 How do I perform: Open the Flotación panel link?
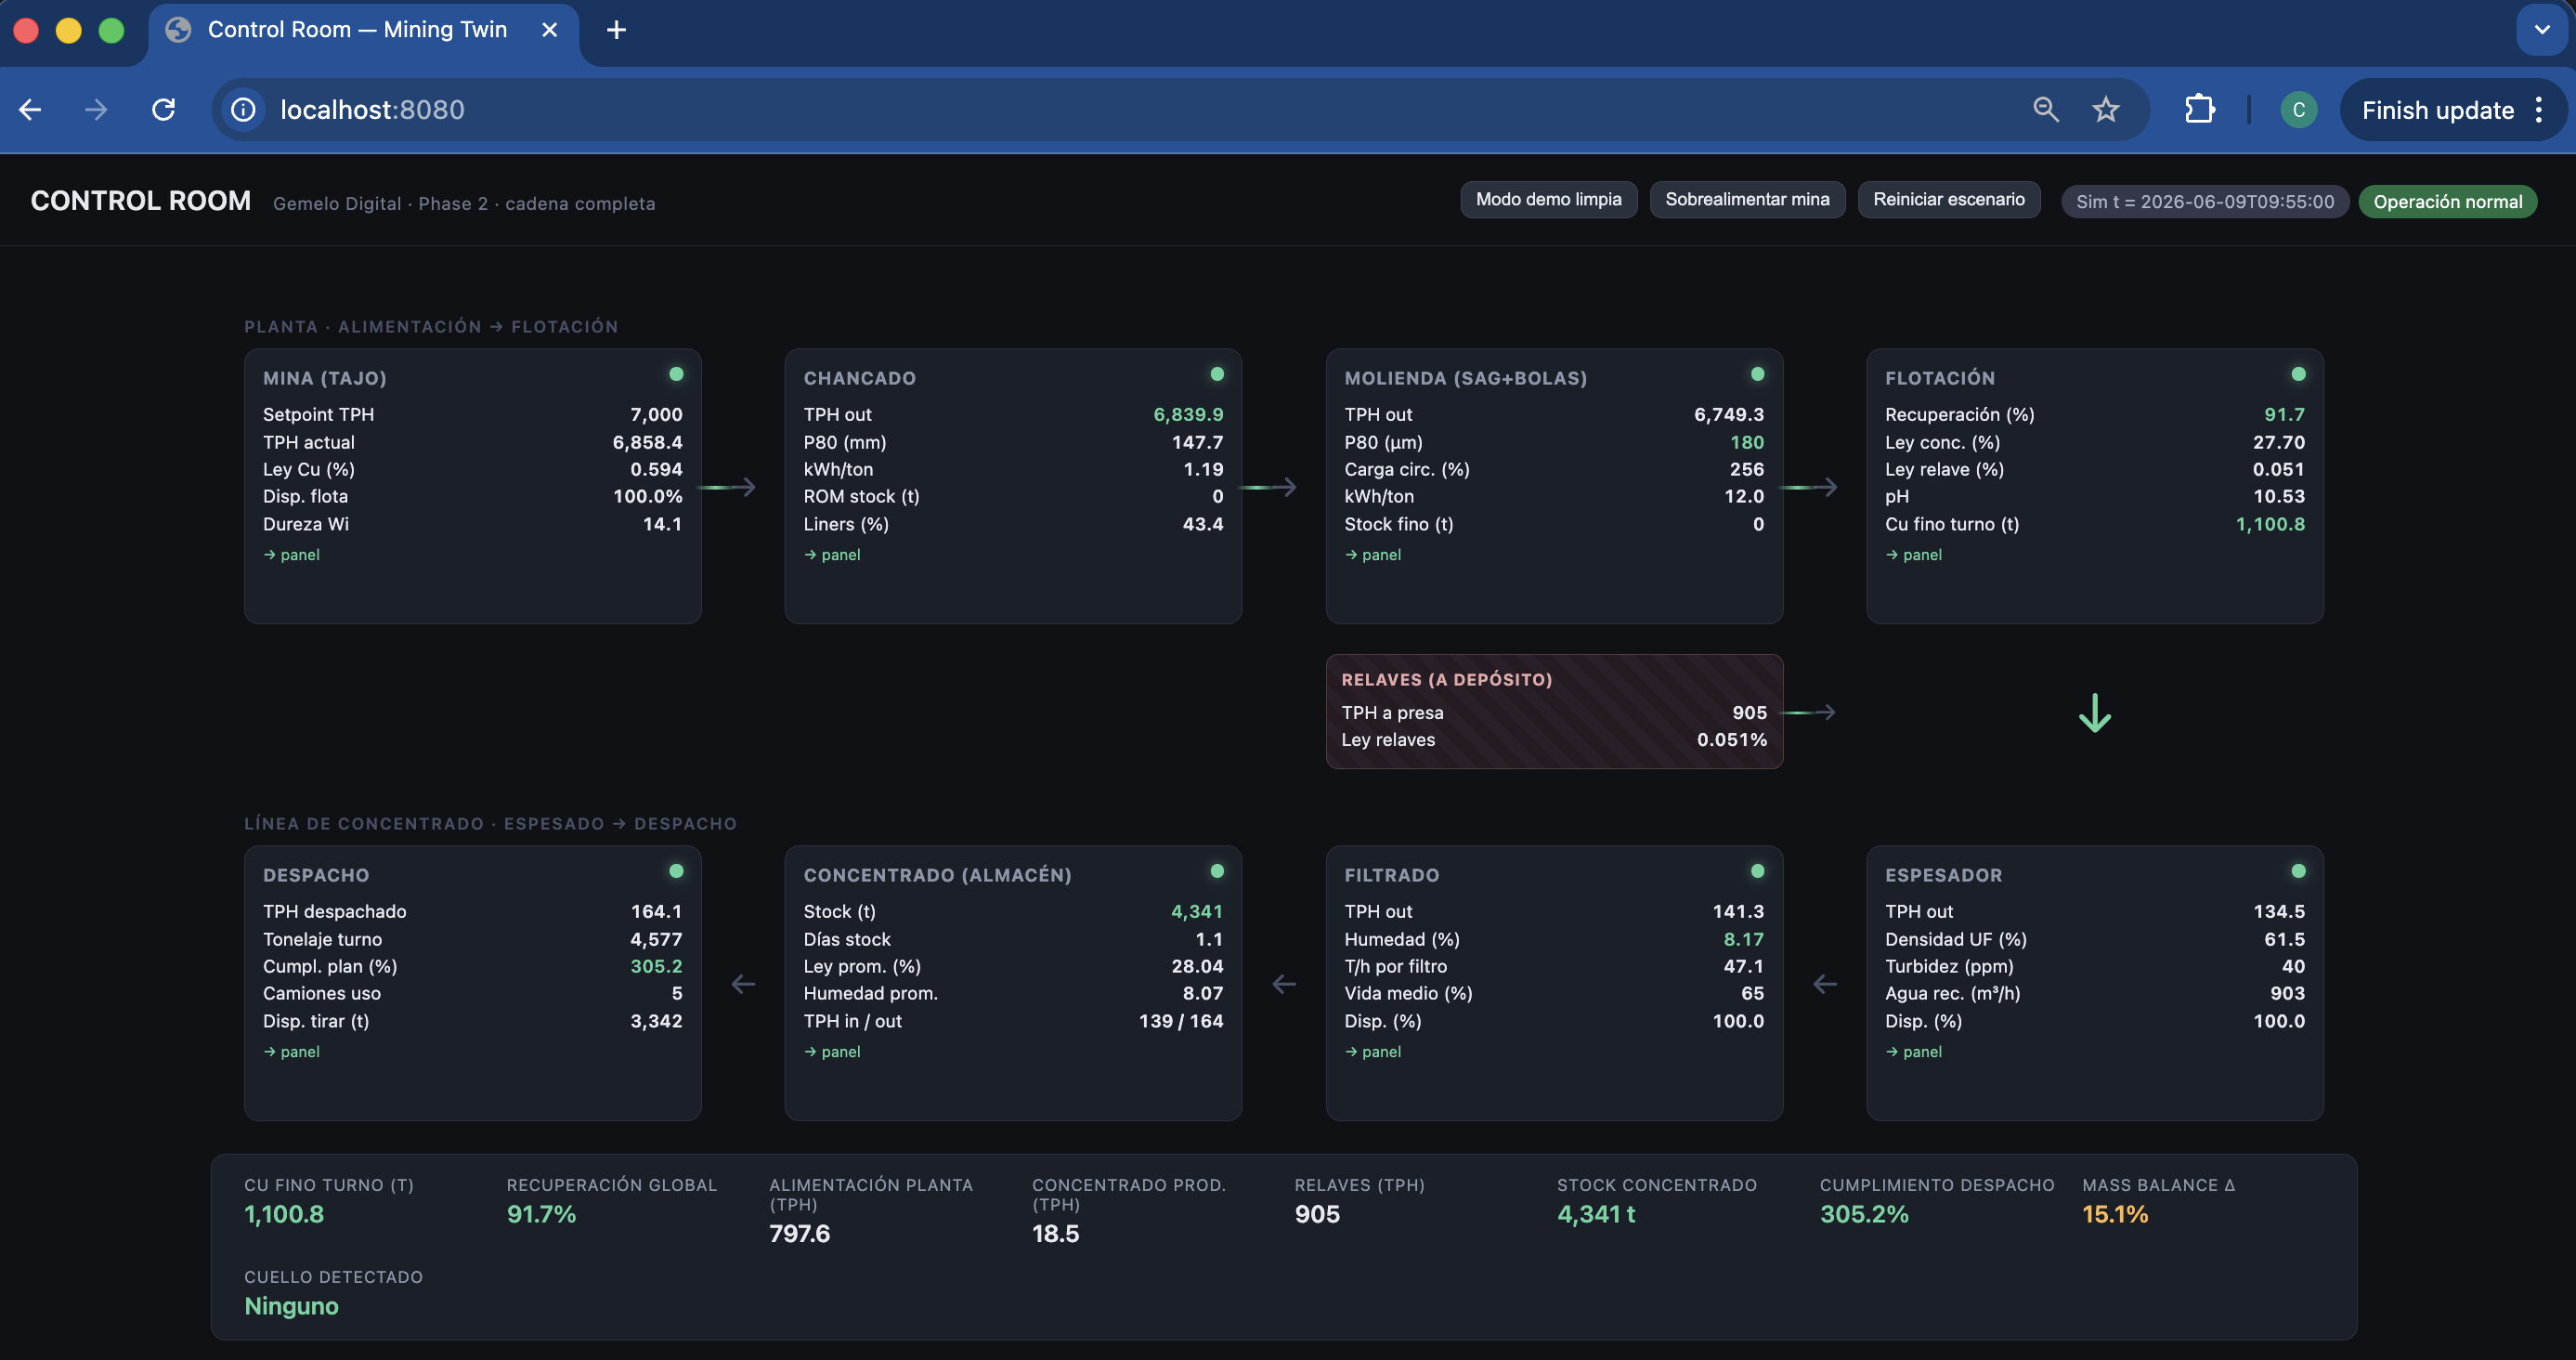click(1914, 555)
